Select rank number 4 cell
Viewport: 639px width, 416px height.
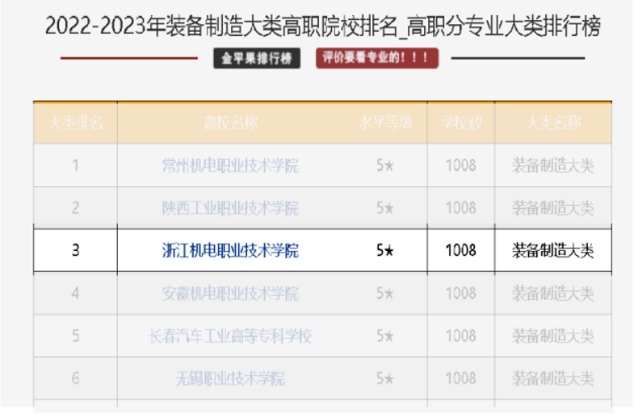pos(75,293)
